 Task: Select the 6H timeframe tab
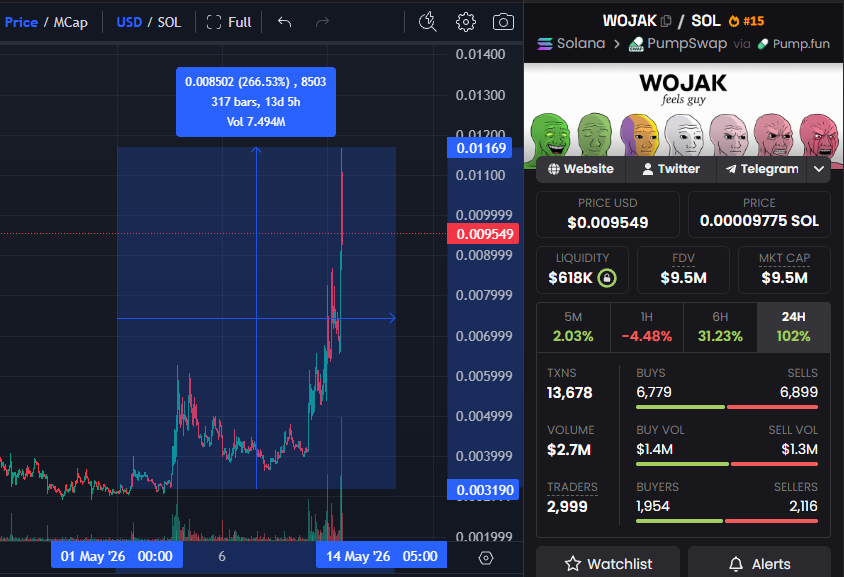[x=720, y=327]
